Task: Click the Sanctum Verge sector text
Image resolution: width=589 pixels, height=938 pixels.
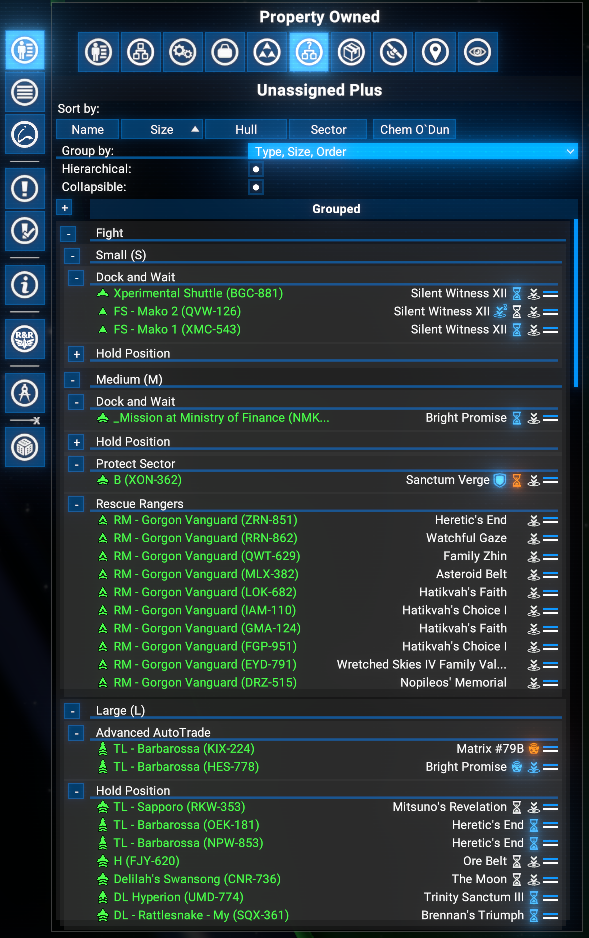Action: coord(447,480)
